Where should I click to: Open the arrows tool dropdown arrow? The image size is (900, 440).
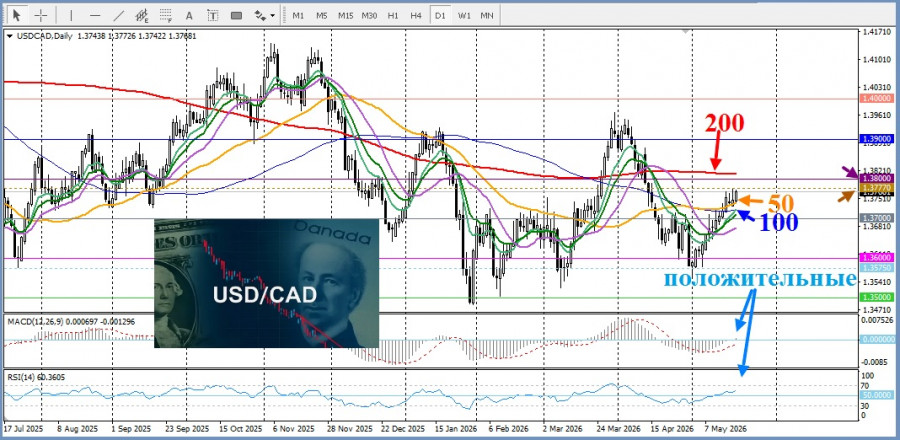pyautogui.click(x=273, y=15)
